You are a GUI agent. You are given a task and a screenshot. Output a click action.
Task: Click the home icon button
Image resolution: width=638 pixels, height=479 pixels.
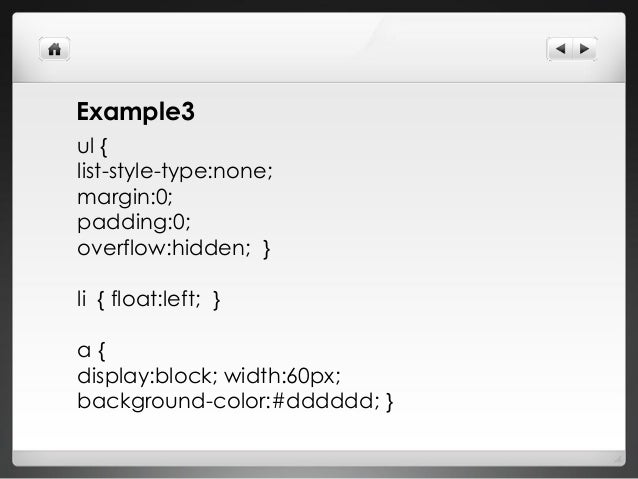(55, 49)
